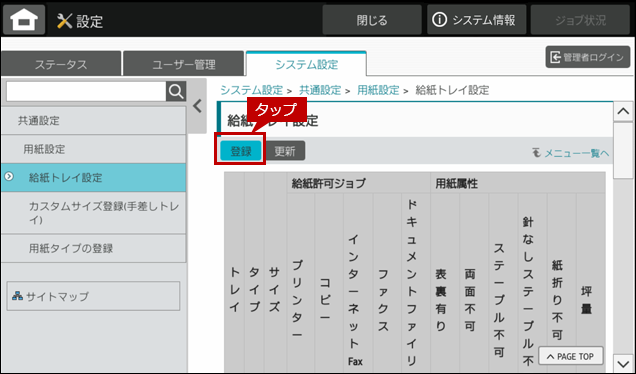Click システム設定 breadcrumb link
This screenshot has height=374, width=636.
tap(251, 90)
